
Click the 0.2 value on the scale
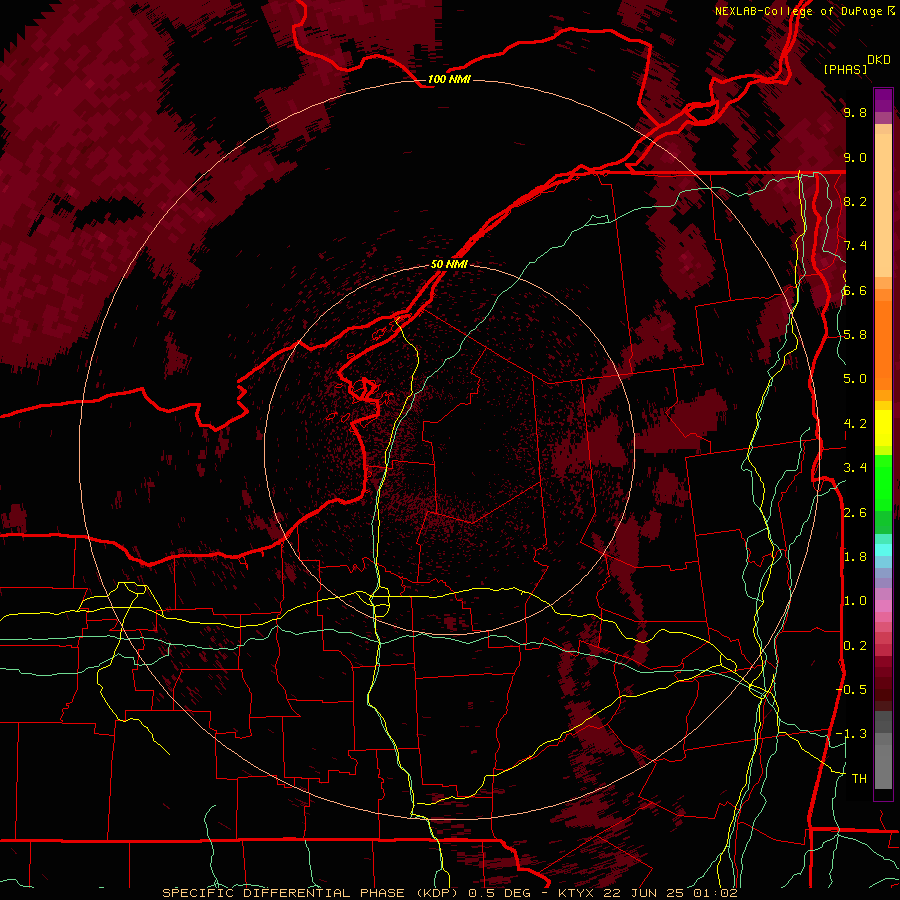855,646
